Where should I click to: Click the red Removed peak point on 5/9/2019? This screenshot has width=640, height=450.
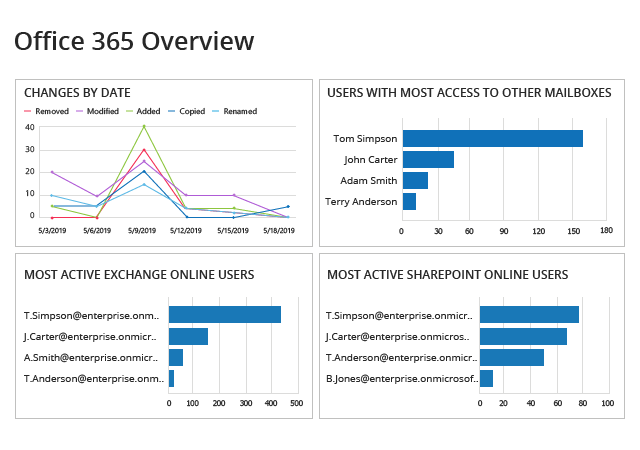(144, 149)
